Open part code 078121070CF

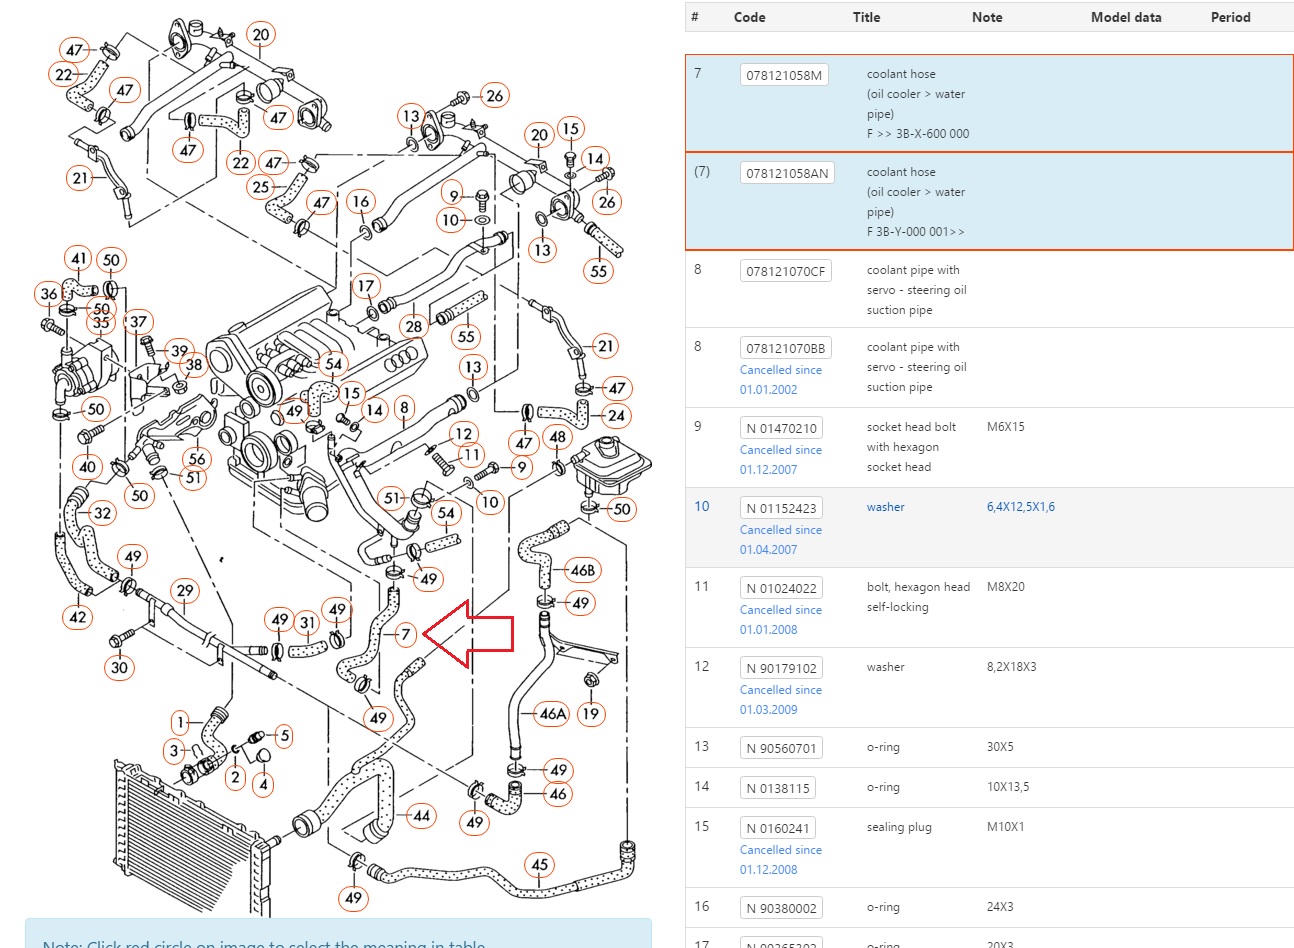click(x=786, y=271)
